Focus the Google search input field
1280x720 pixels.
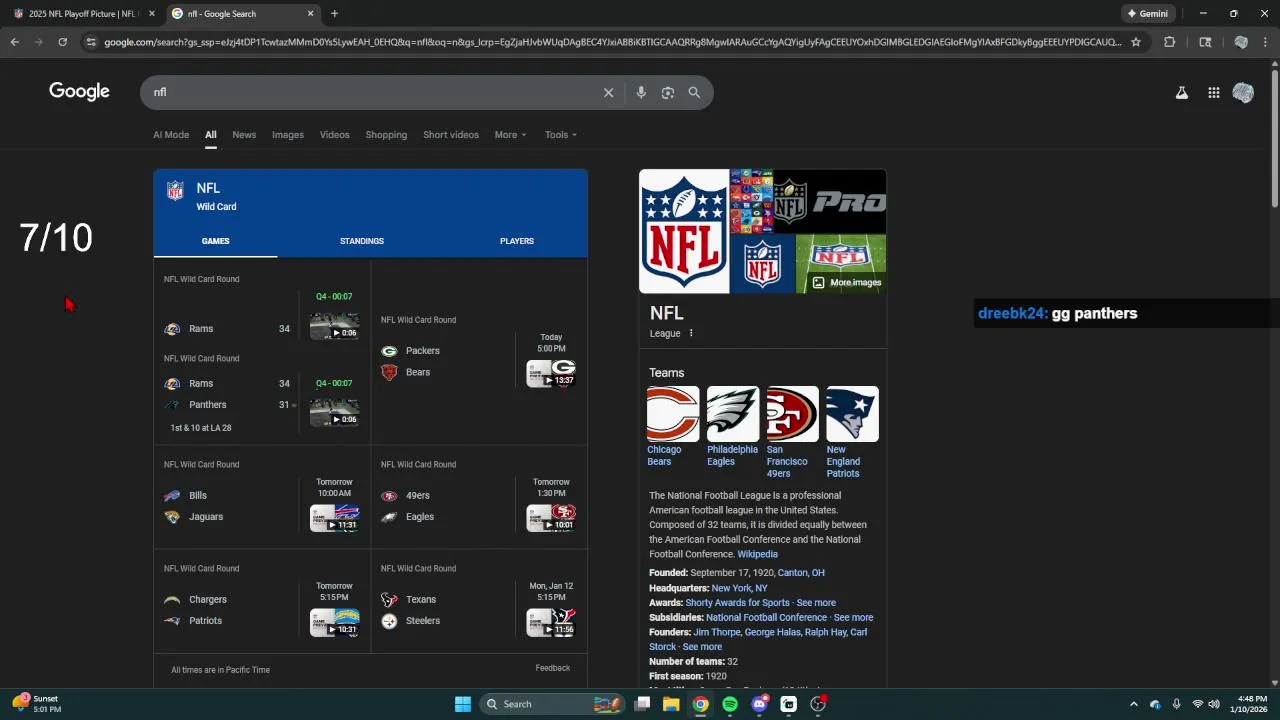pos(375,92)
